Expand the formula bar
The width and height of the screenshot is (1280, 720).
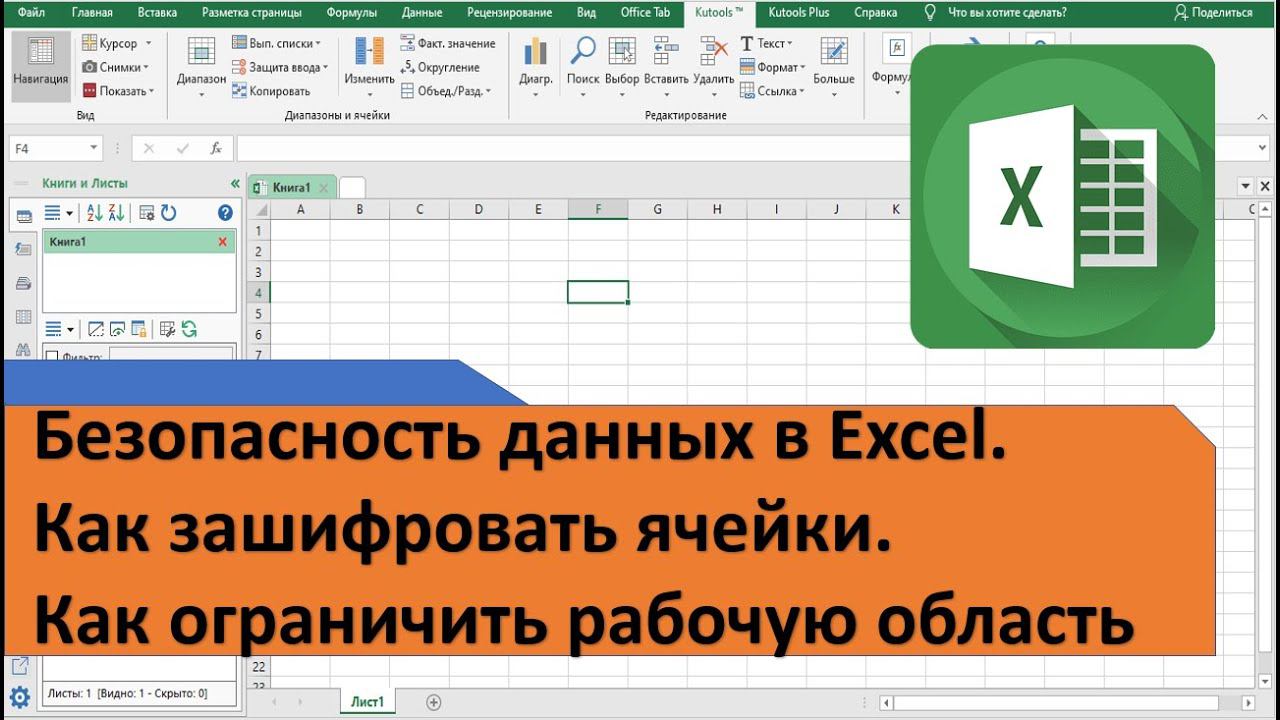pyautogui.click(x=1264, y=148)
